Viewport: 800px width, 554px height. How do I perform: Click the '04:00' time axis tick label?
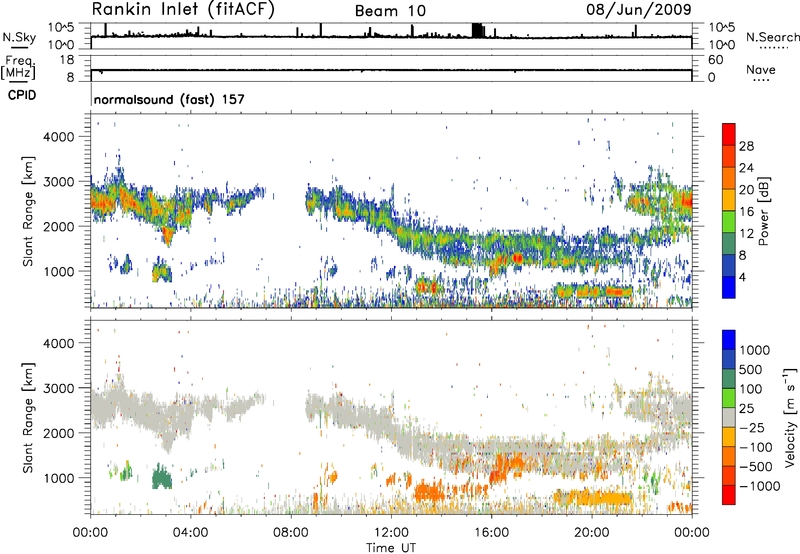coord(191,533)
